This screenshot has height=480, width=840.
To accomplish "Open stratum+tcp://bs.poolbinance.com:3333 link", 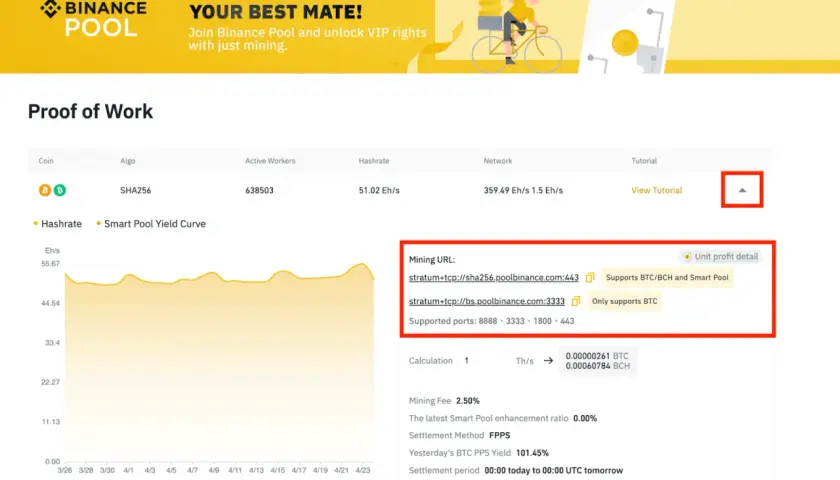I will tap(486, 301).
